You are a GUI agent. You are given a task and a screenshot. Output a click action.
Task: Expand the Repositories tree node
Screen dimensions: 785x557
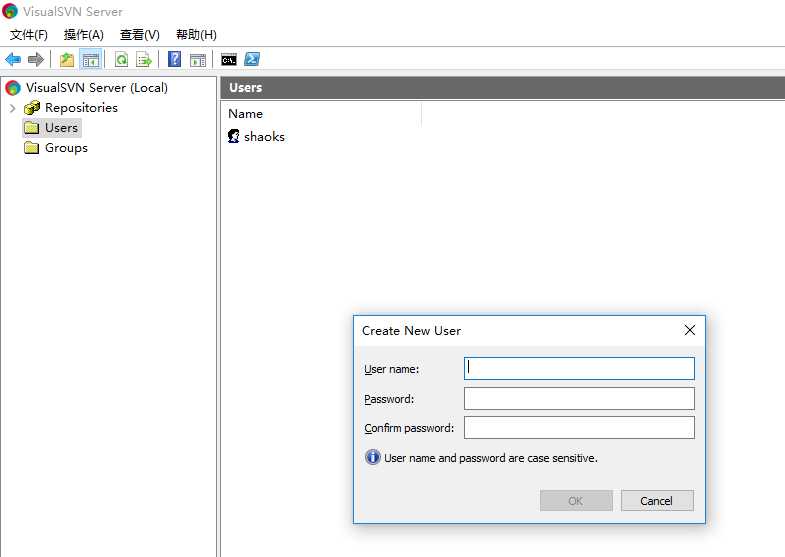13,108
